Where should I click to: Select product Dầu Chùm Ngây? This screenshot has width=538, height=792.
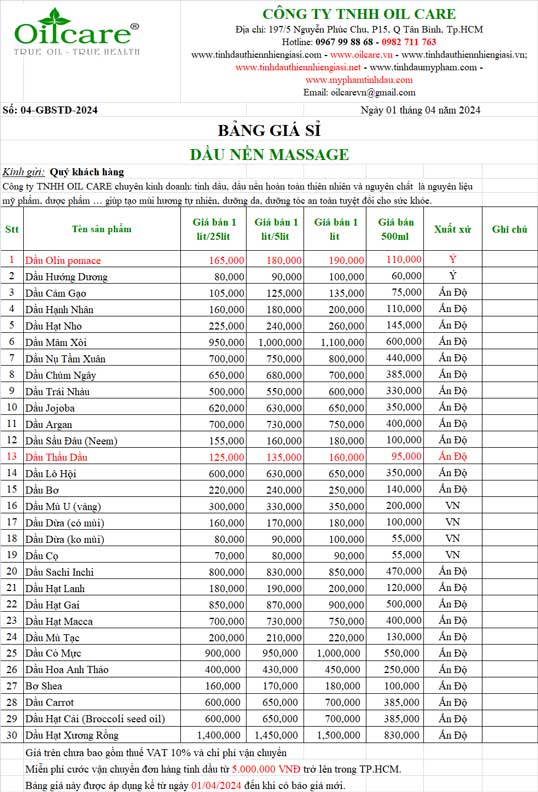[61, 375]
